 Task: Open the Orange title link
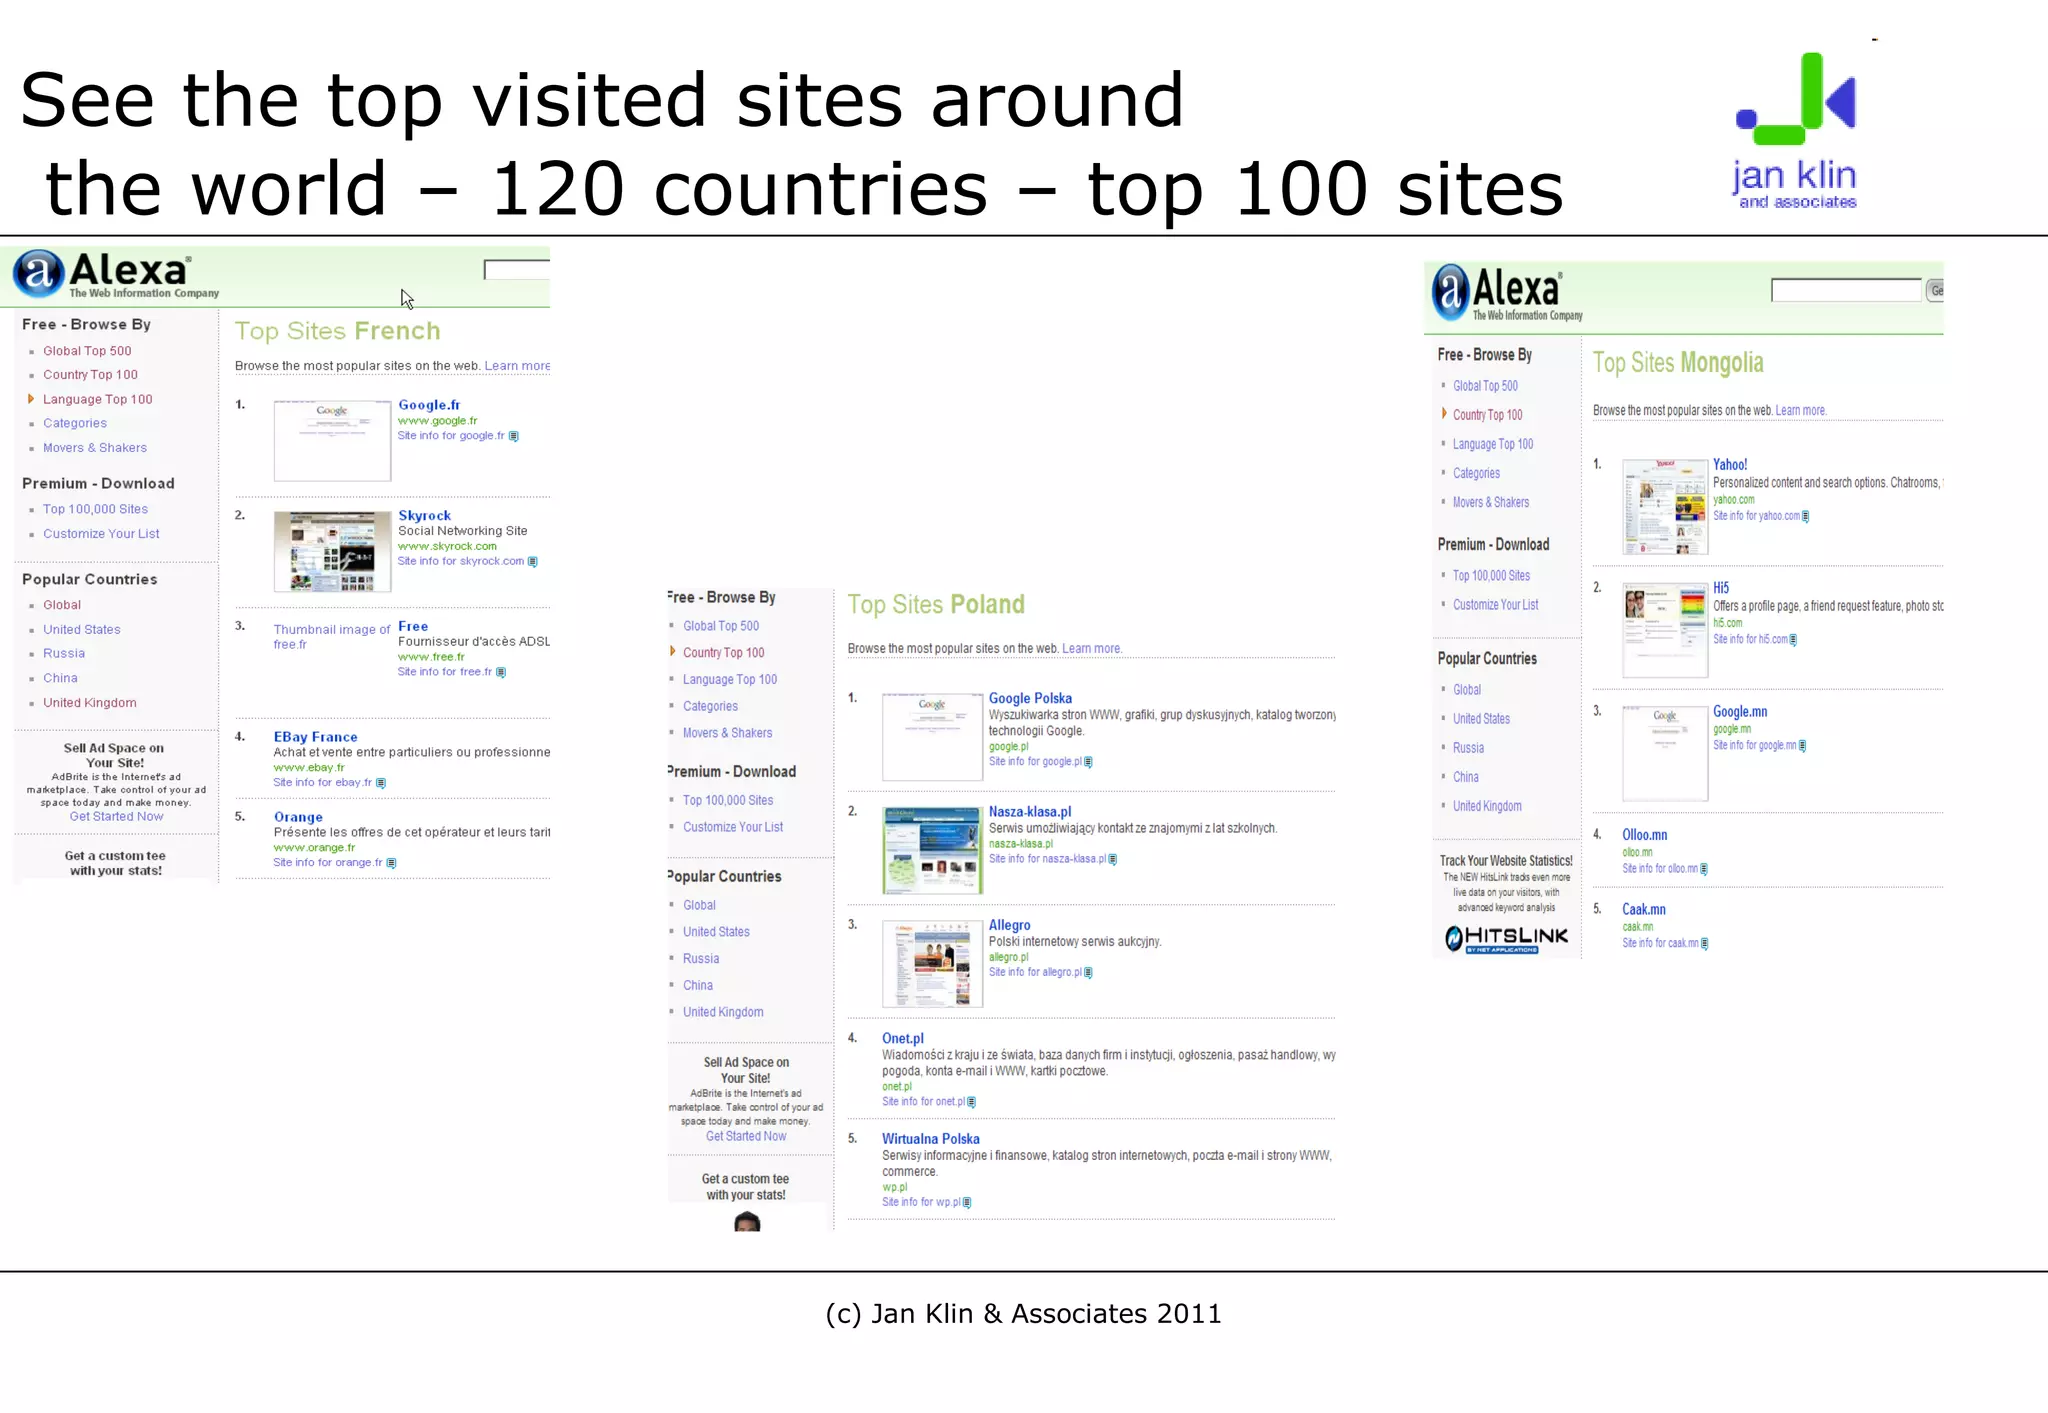pyautogui.click(x=298, y=816)
